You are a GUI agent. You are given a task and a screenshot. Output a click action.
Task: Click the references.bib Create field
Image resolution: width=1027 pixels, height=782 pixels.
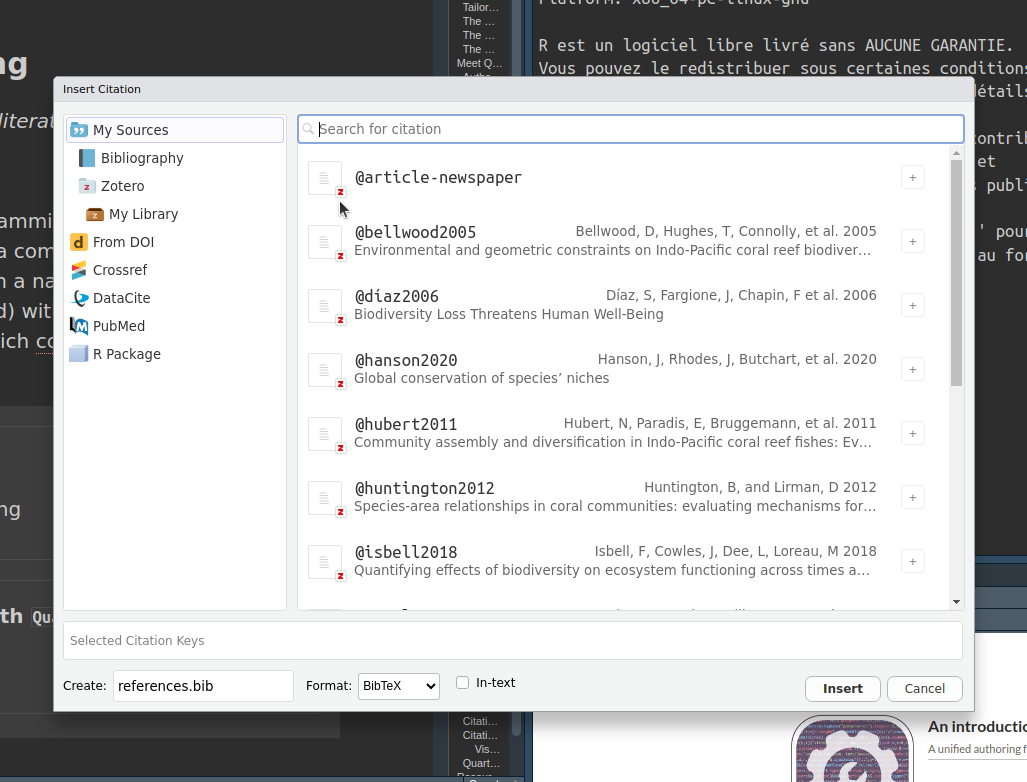point(203,686)
